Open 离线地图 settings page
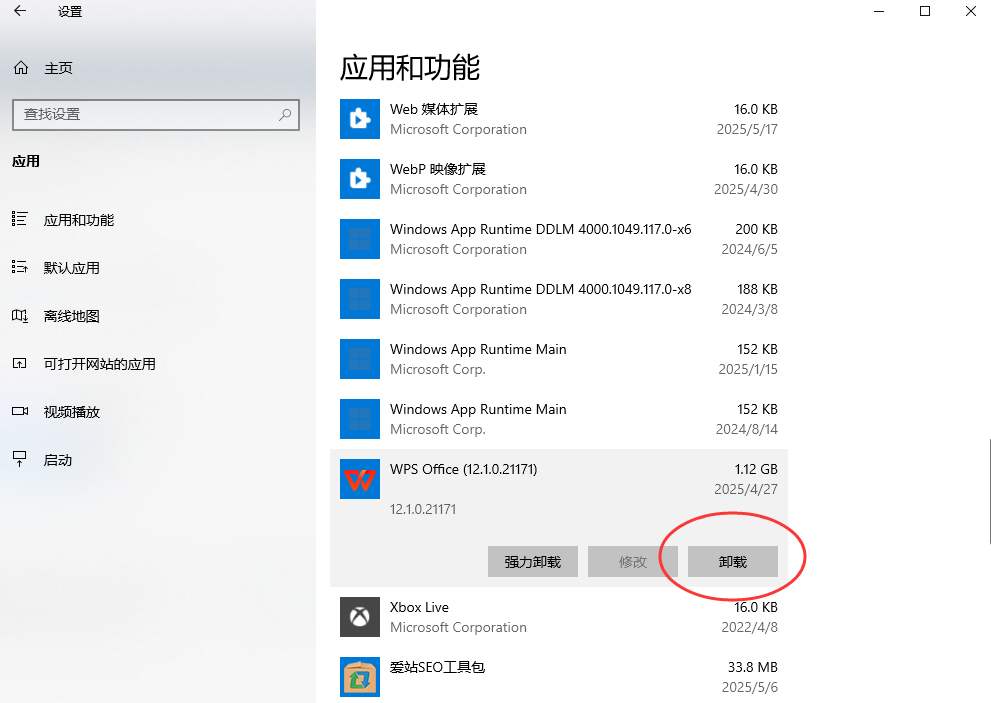The image size is (991, 703). pos(71,316)
